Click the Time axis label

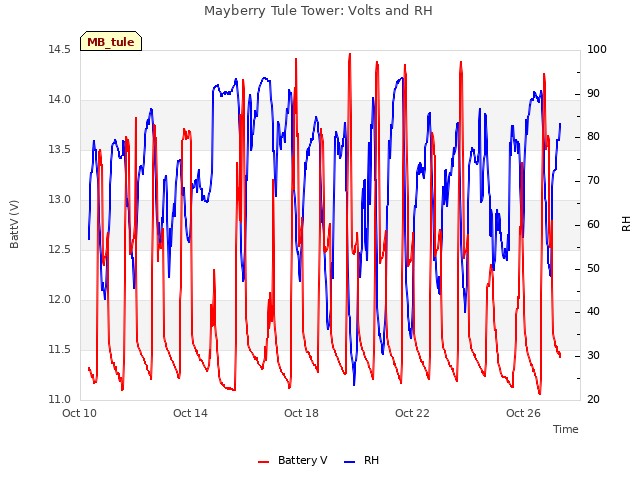point(565,429)
